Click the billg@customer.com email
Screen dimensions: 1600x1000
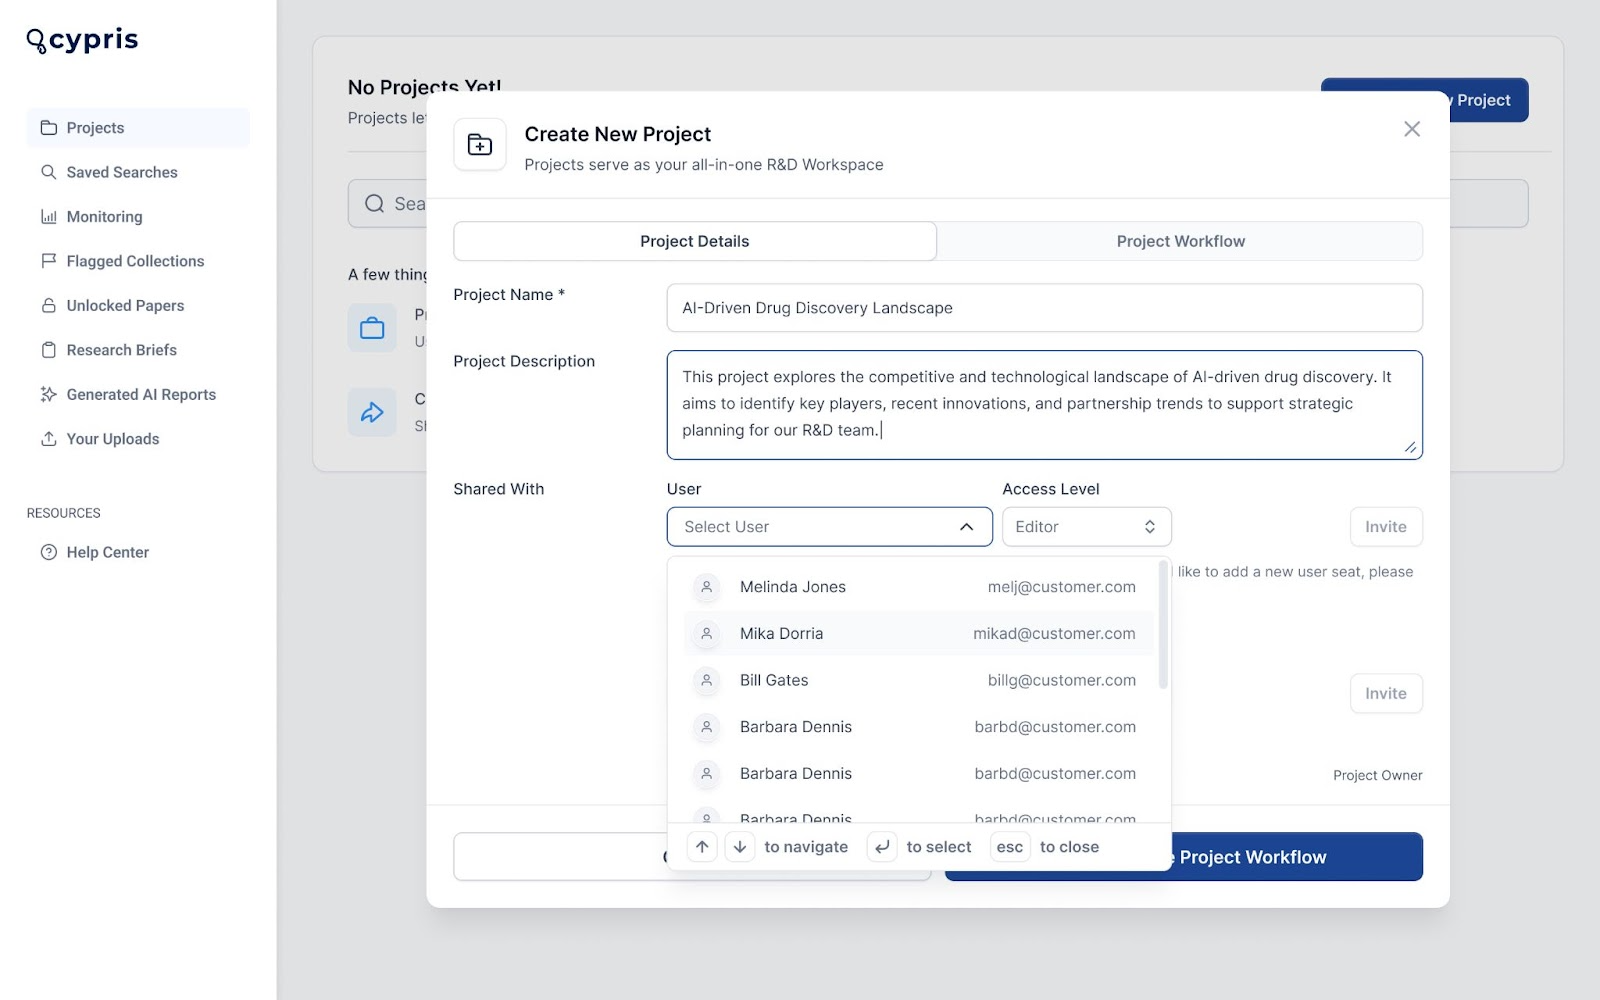tap(1061, 680)
